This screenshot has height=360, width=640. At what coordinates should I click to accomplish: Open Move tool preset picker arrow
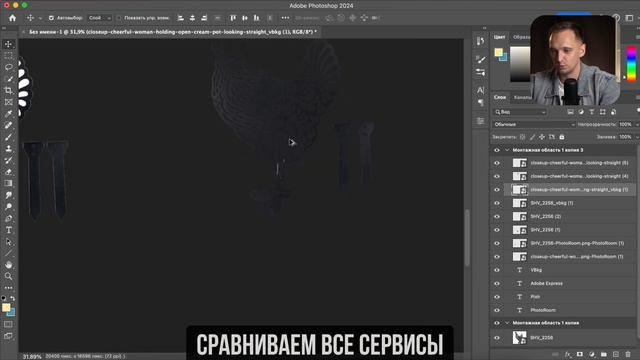click(x=40, y=18)
